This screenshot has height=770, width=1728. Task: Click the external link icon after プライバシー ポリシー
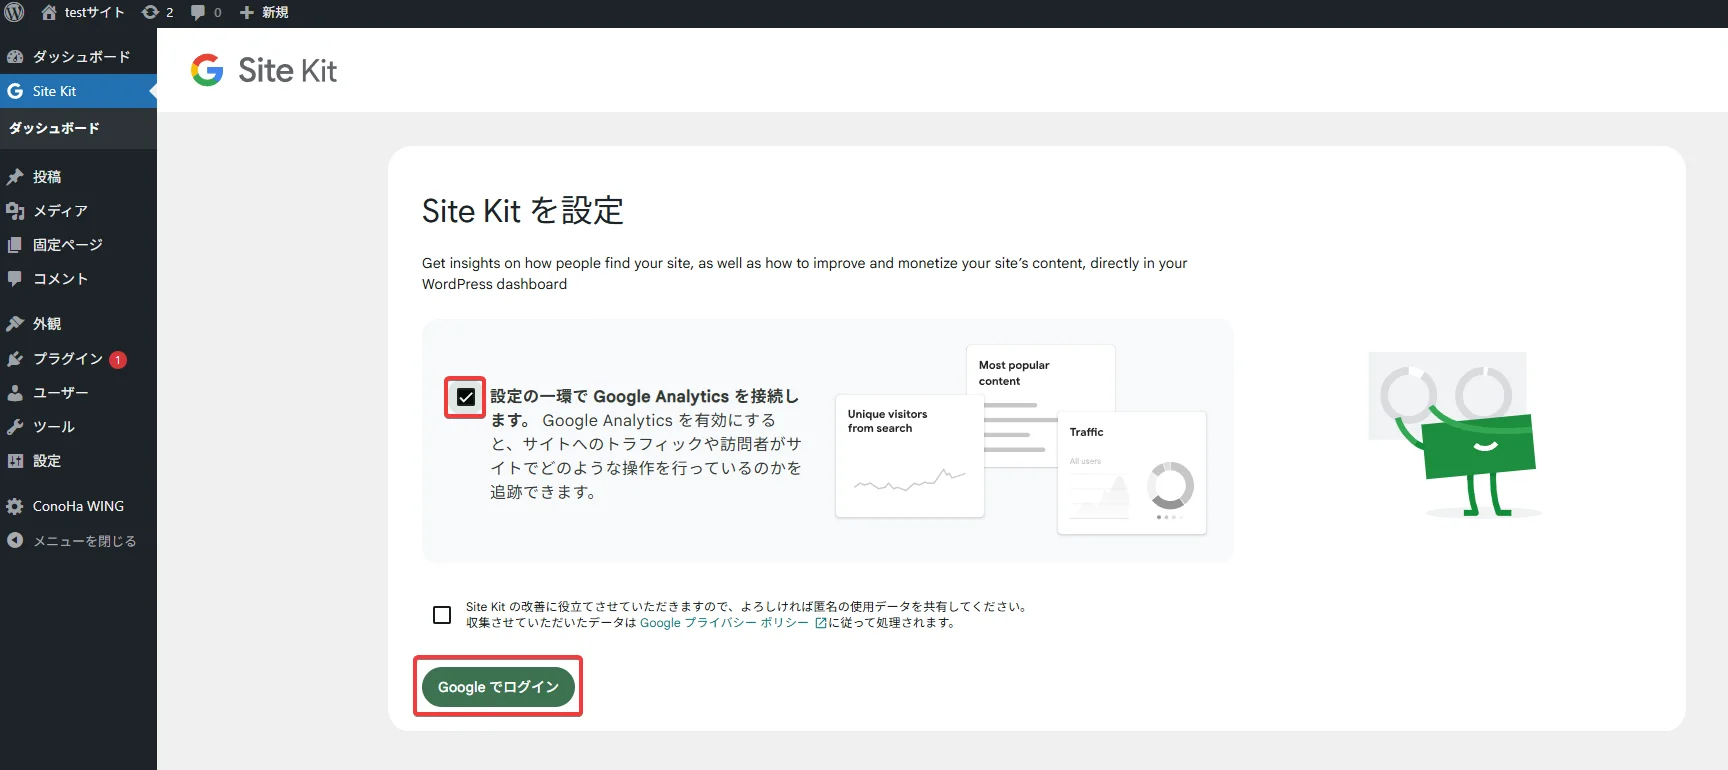coord(821,623)
